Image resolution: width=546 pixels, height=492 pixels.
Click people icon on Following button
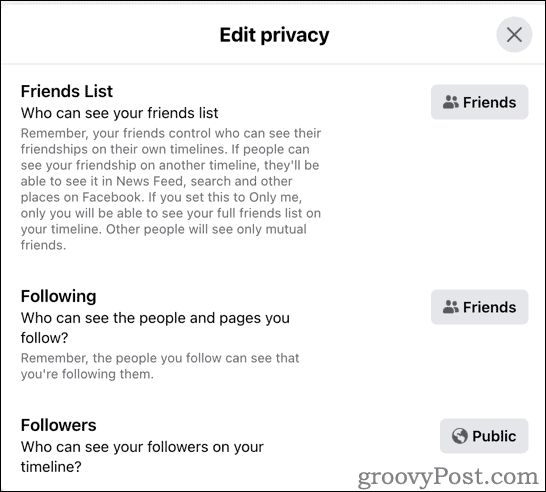point(451,307)
